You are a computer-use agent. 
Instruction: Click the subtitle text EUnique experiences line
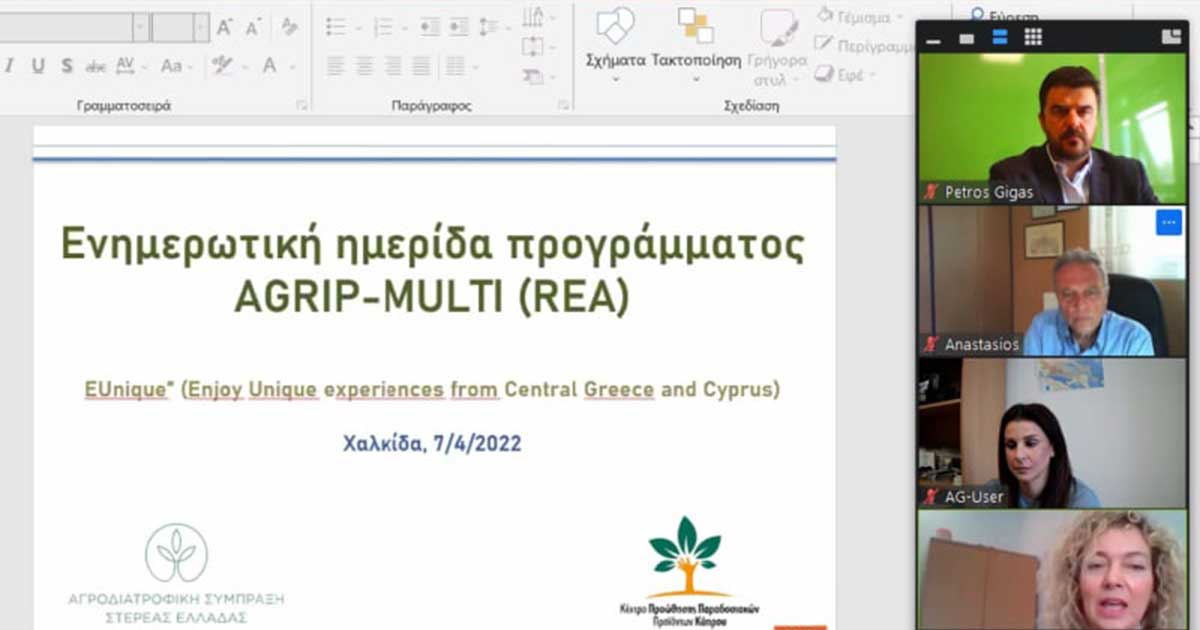coord(432,389)
